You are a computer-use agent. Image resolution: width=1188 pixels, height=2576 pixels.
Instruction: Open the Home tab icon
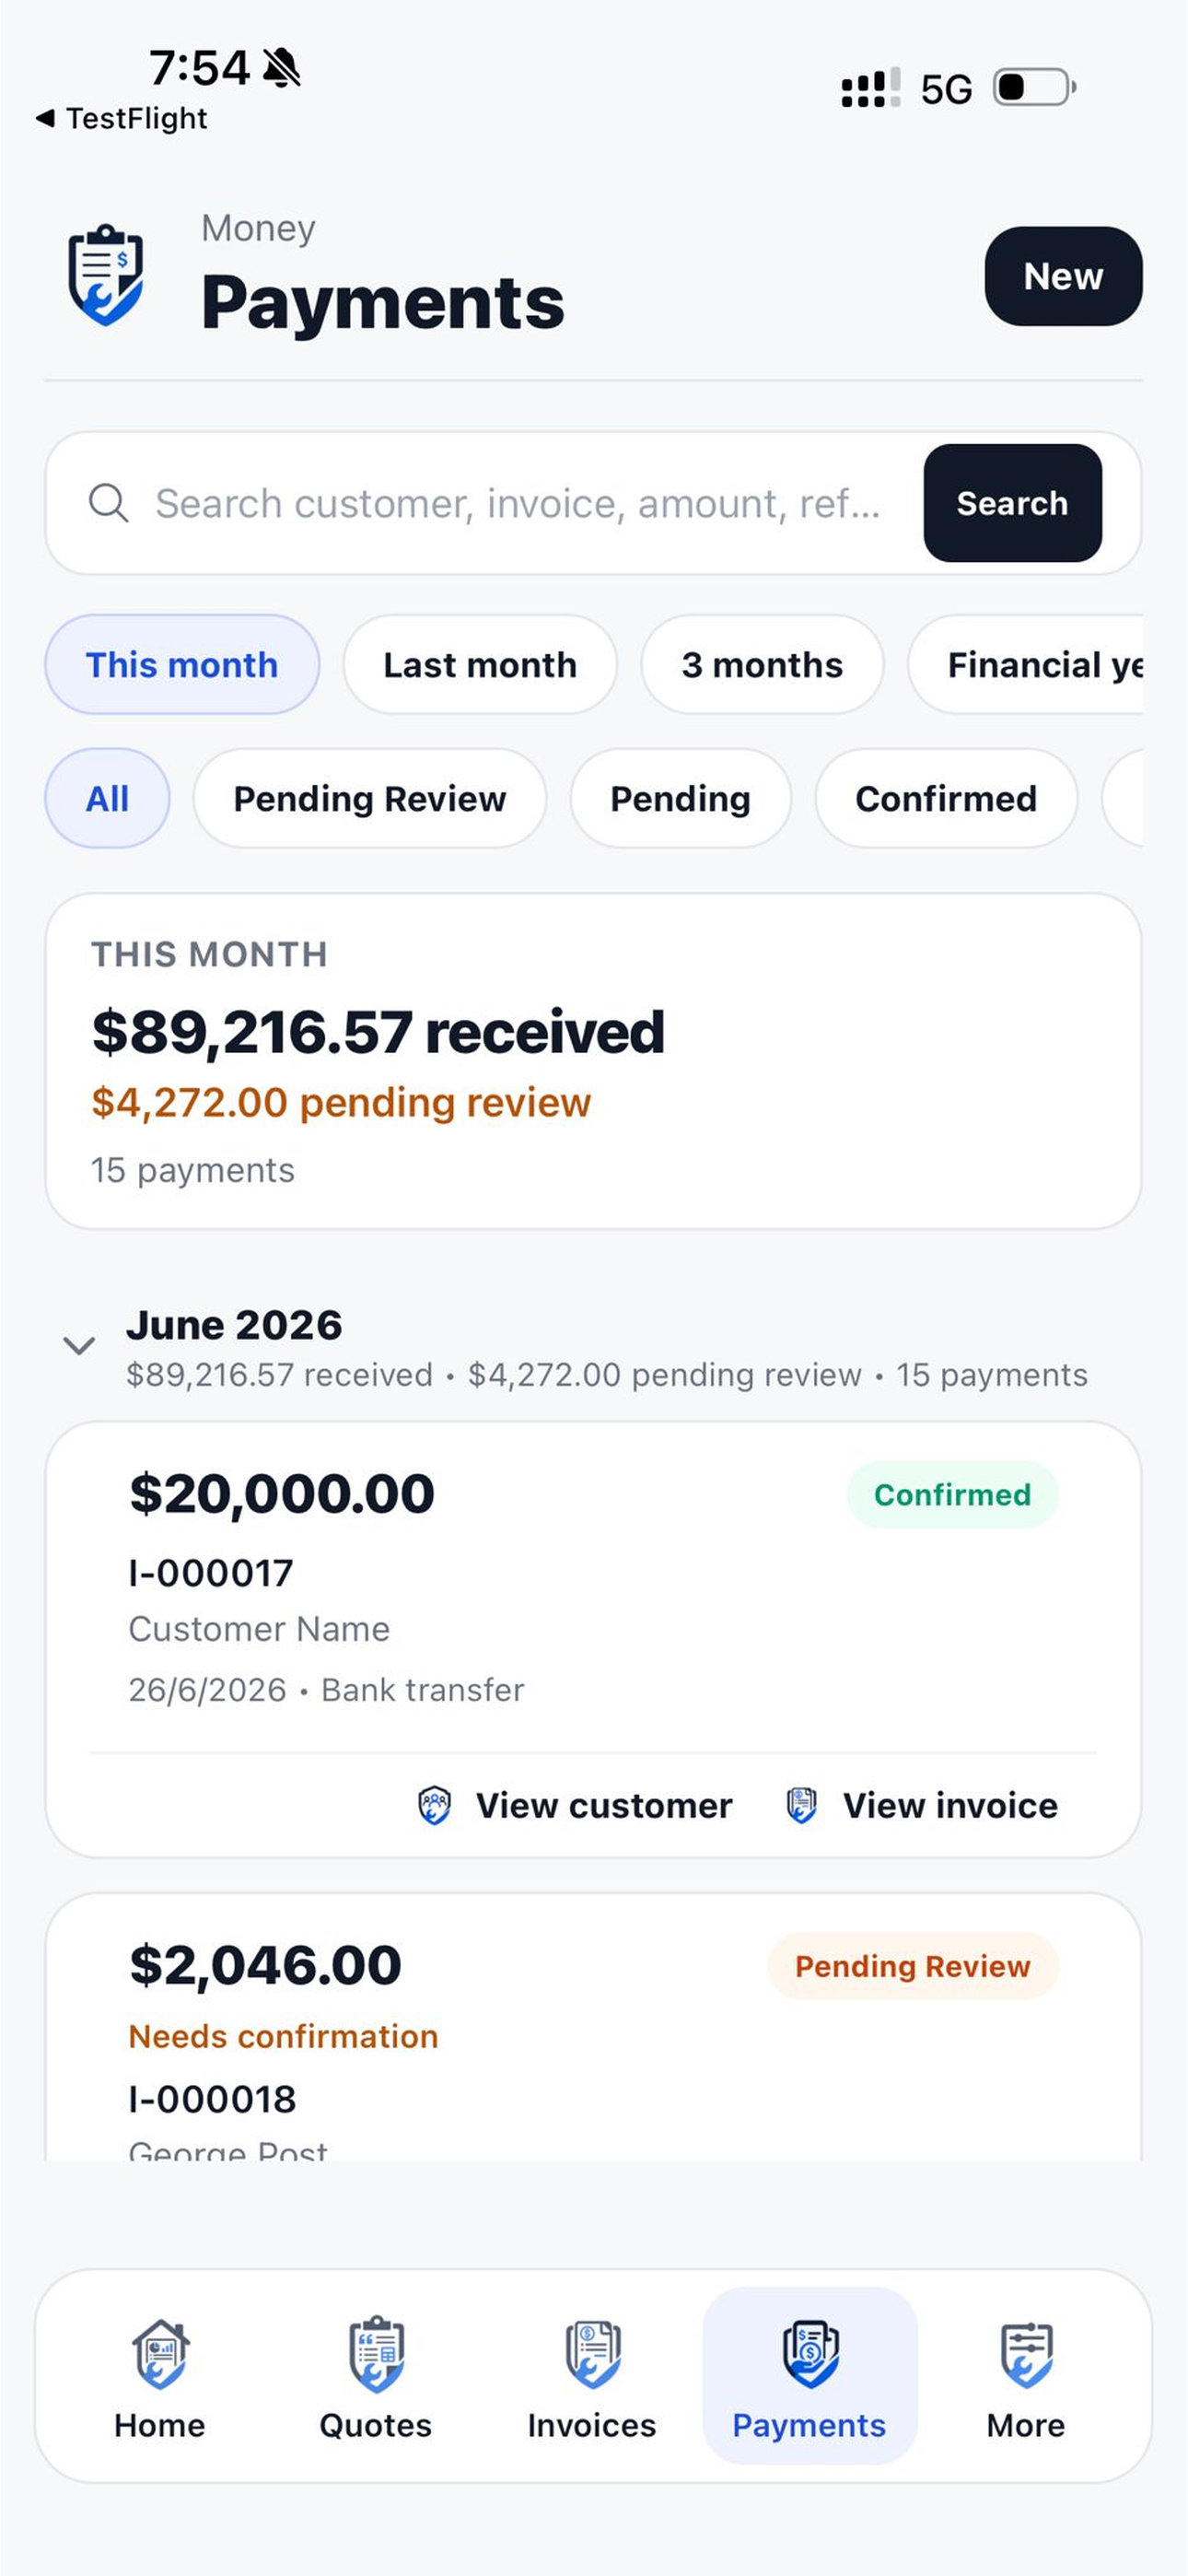pyautogui.click(x=160, y=2354)
